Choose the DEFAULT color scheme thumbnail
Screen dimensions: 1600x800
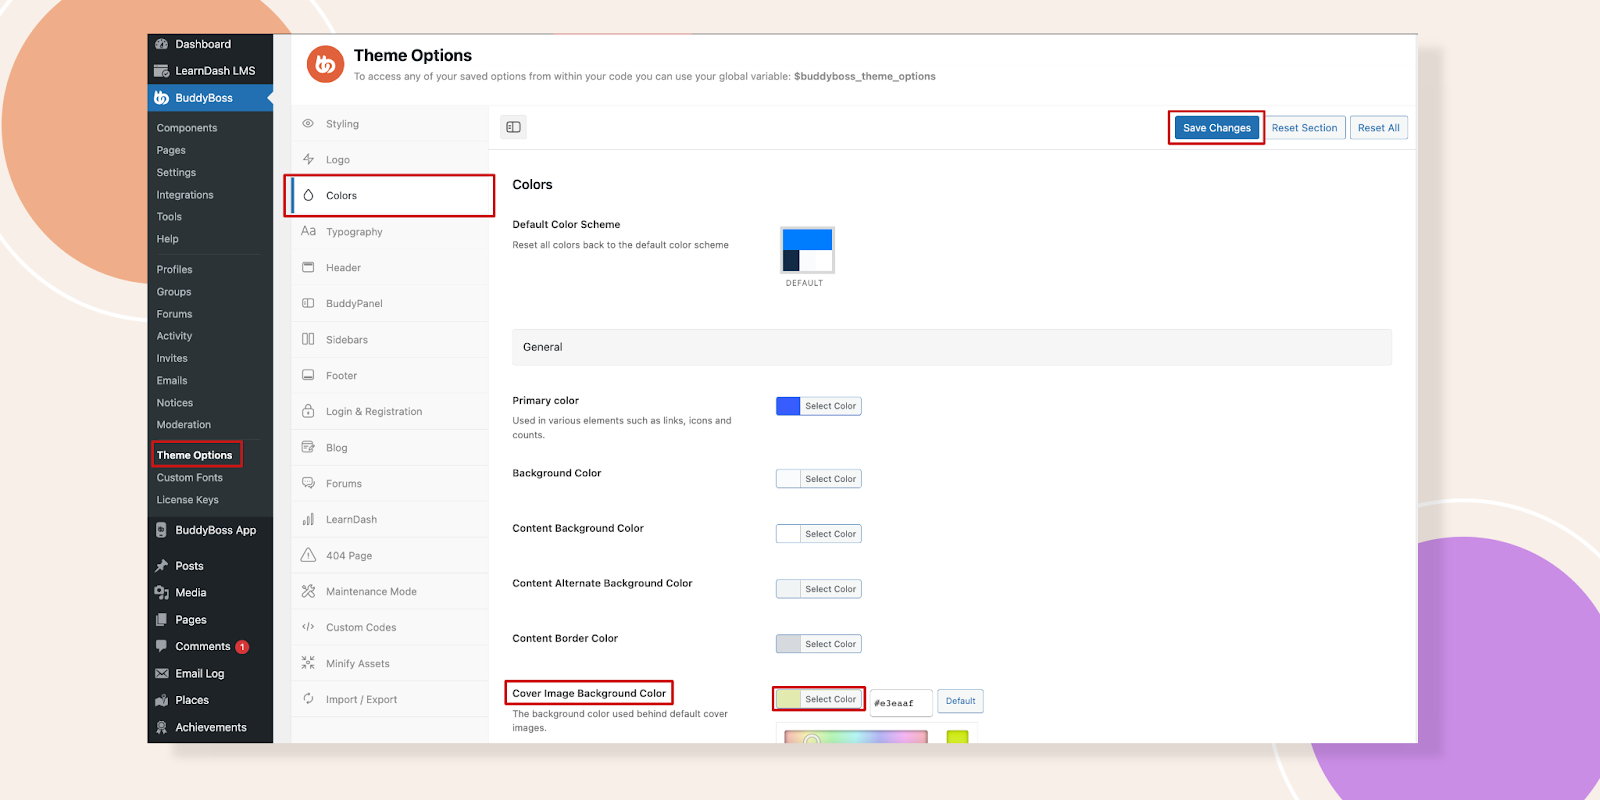coord(807,250)
